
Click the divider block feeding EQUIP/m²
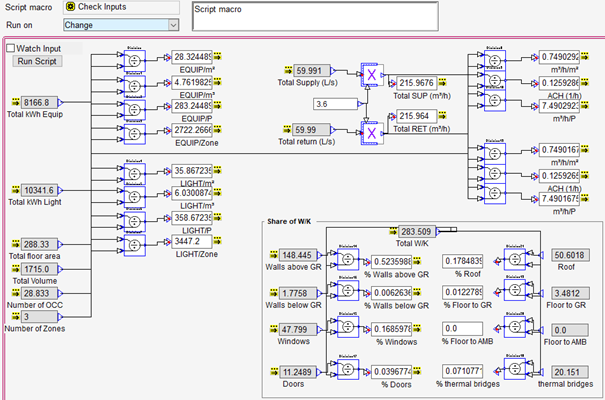point(132,59)
